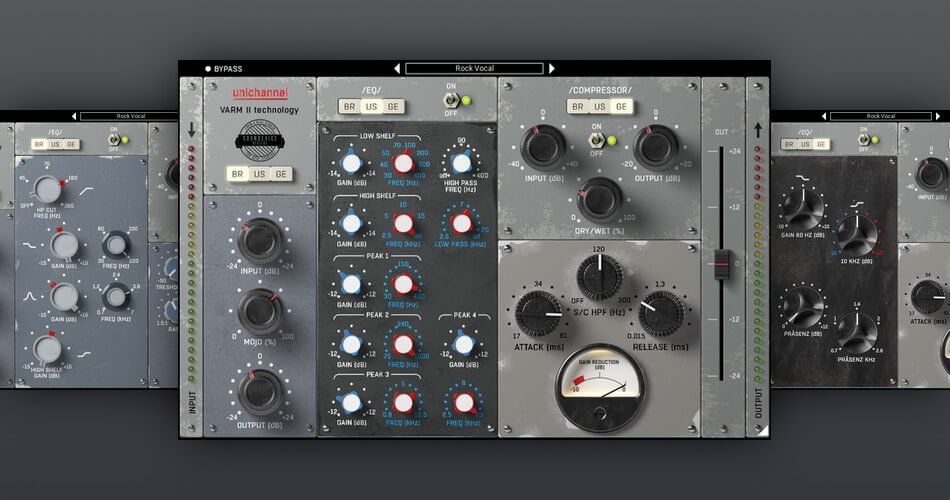Image resolution: width=950 pixels, height=500 pixels.
Task: Open Rock Vocal preset in left background window
Action: (x=129, y=116)
